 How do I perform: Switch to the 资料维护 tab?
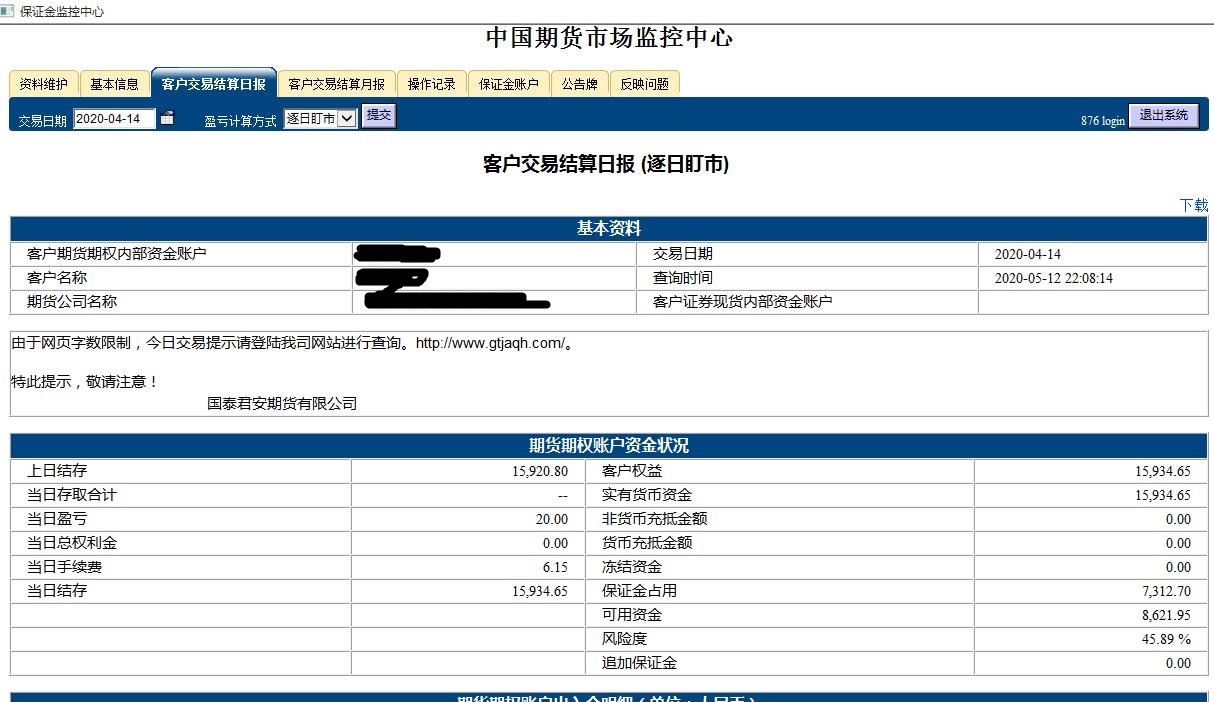pyautogui.click(x=44, y=84)
